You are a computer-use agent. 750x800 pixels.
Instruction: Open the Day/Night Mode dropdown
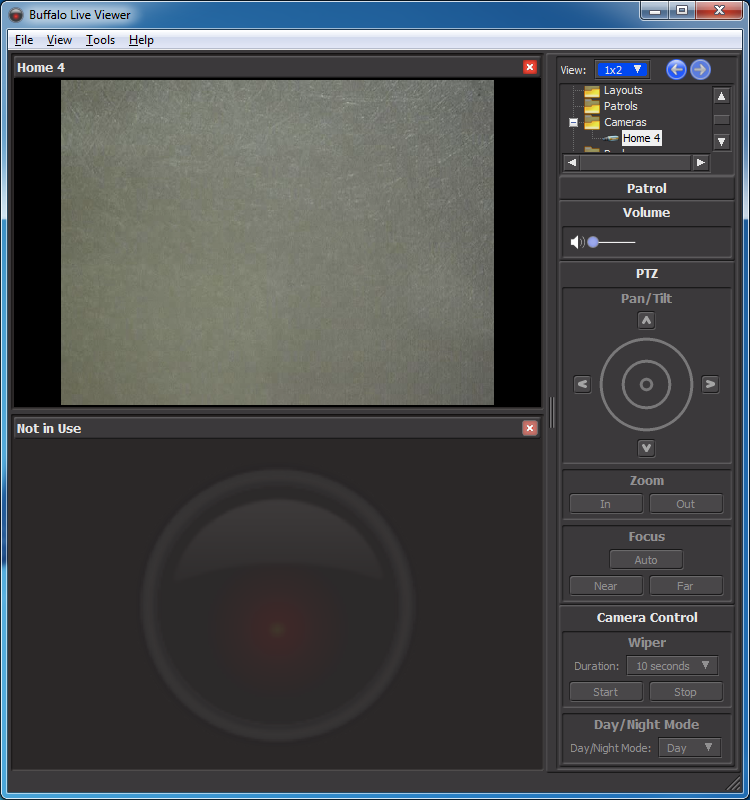tap(689, 748)
